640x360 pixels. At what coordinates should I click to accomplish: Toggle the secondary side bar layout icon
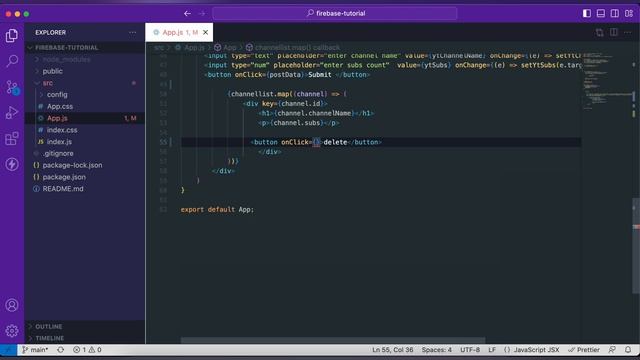(x=615, y=13)
